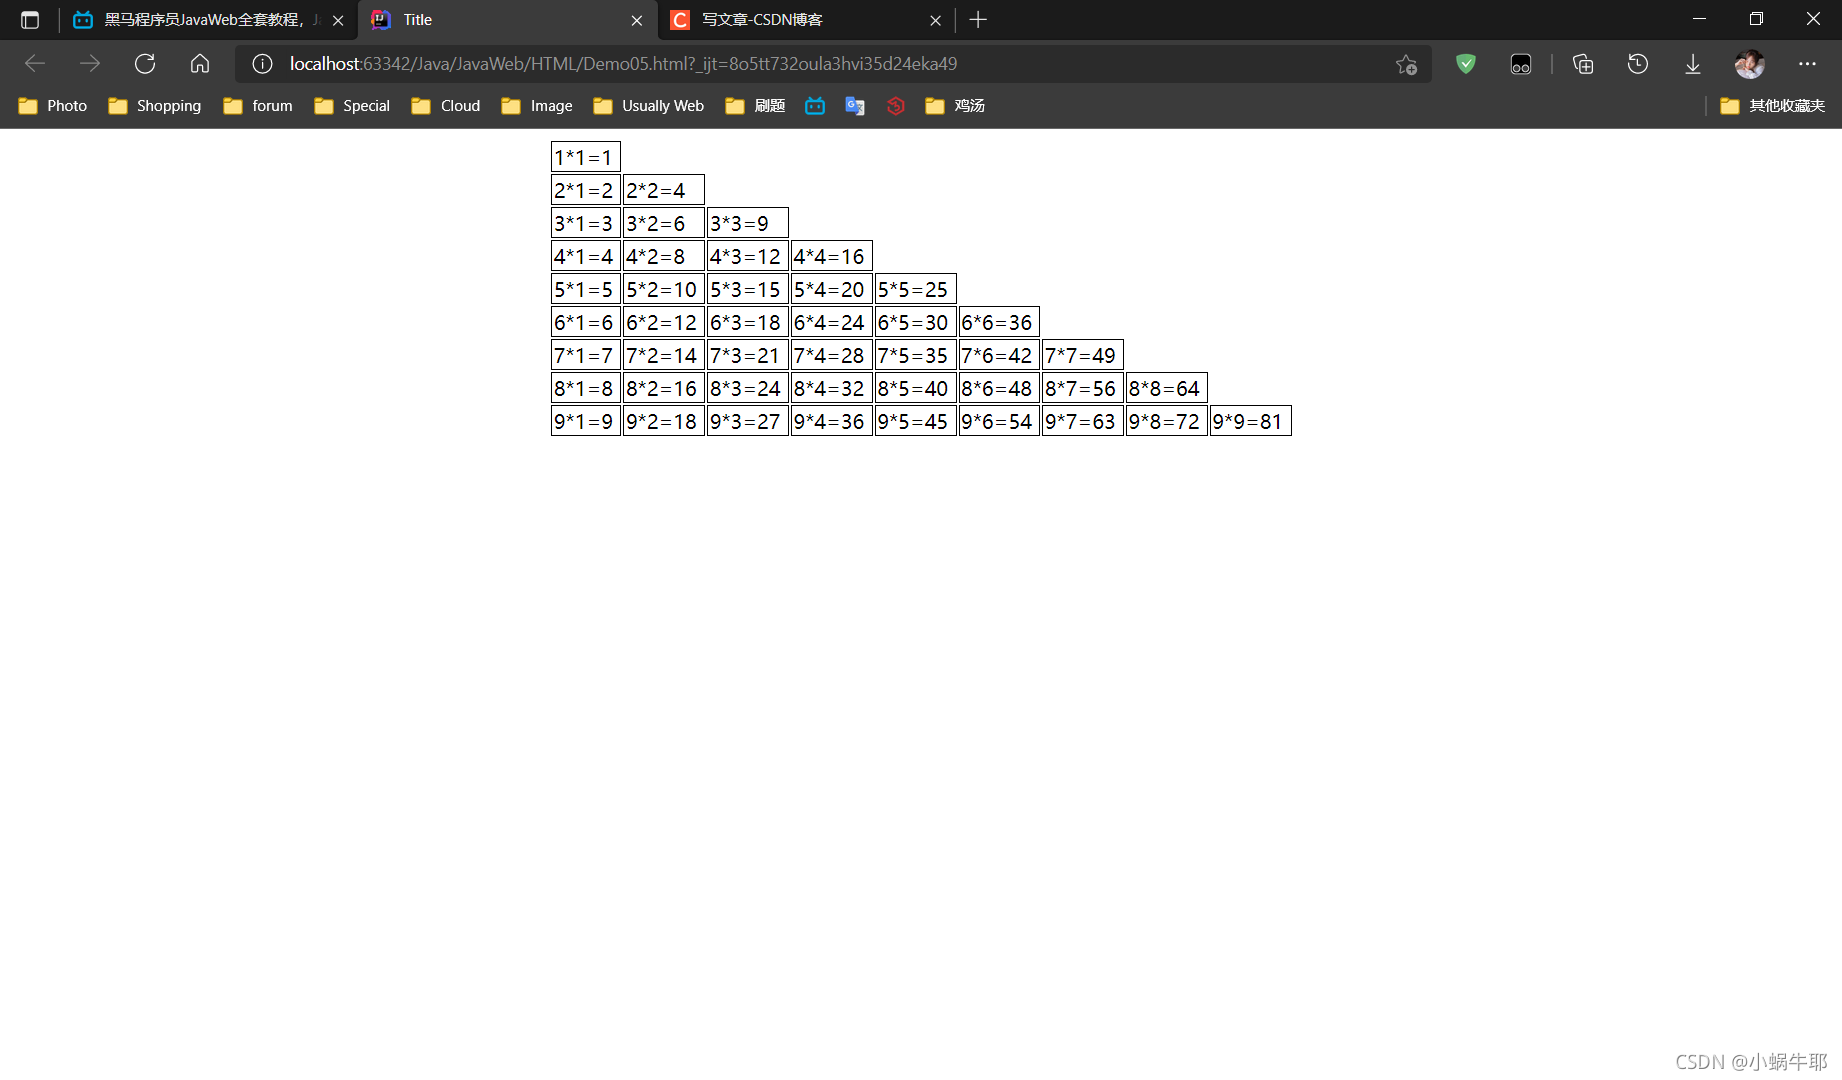Open the 鸡汤 bookmarks folder

pyautogui.click(x=956, y=106)
